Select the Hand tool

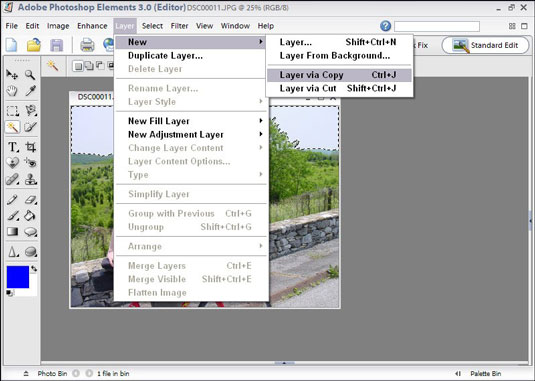[x=12, y=91]
